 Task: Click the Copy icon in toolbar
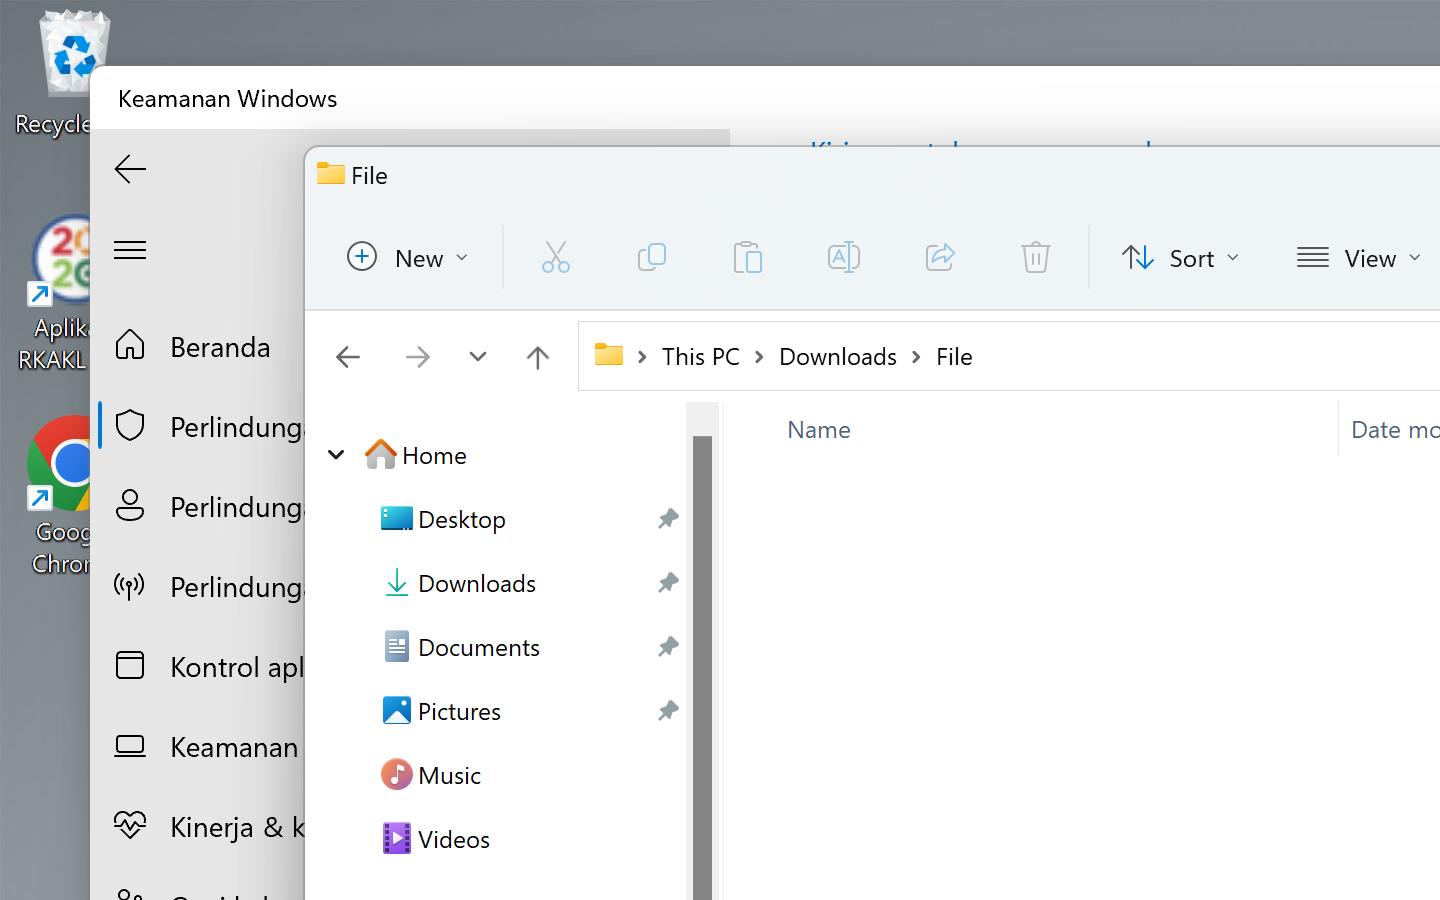pos(651,257)
